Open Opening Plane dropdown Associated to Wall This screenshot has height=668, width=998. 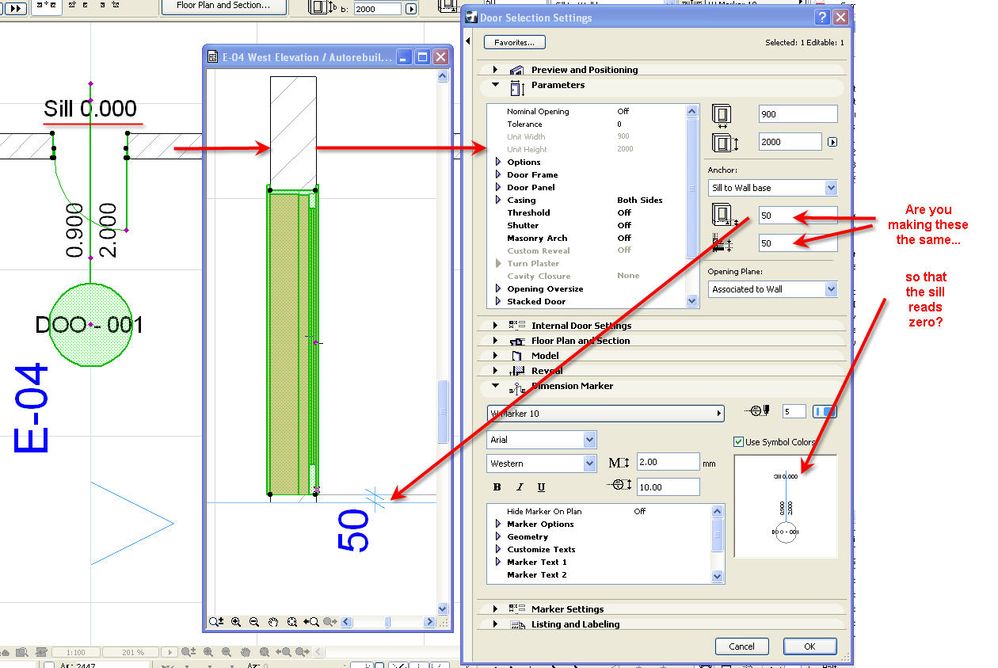coord(772,289)
